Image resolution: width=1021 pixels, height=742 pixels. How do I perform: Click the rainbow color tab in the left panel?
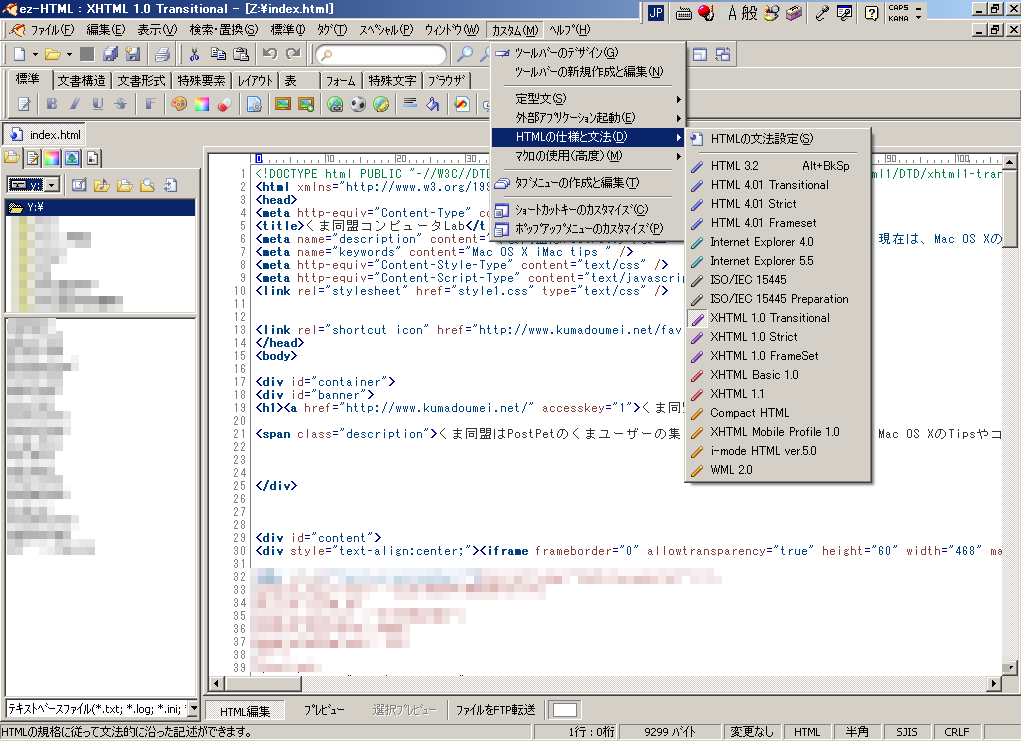pyautogui.click(x=52, y=158)
